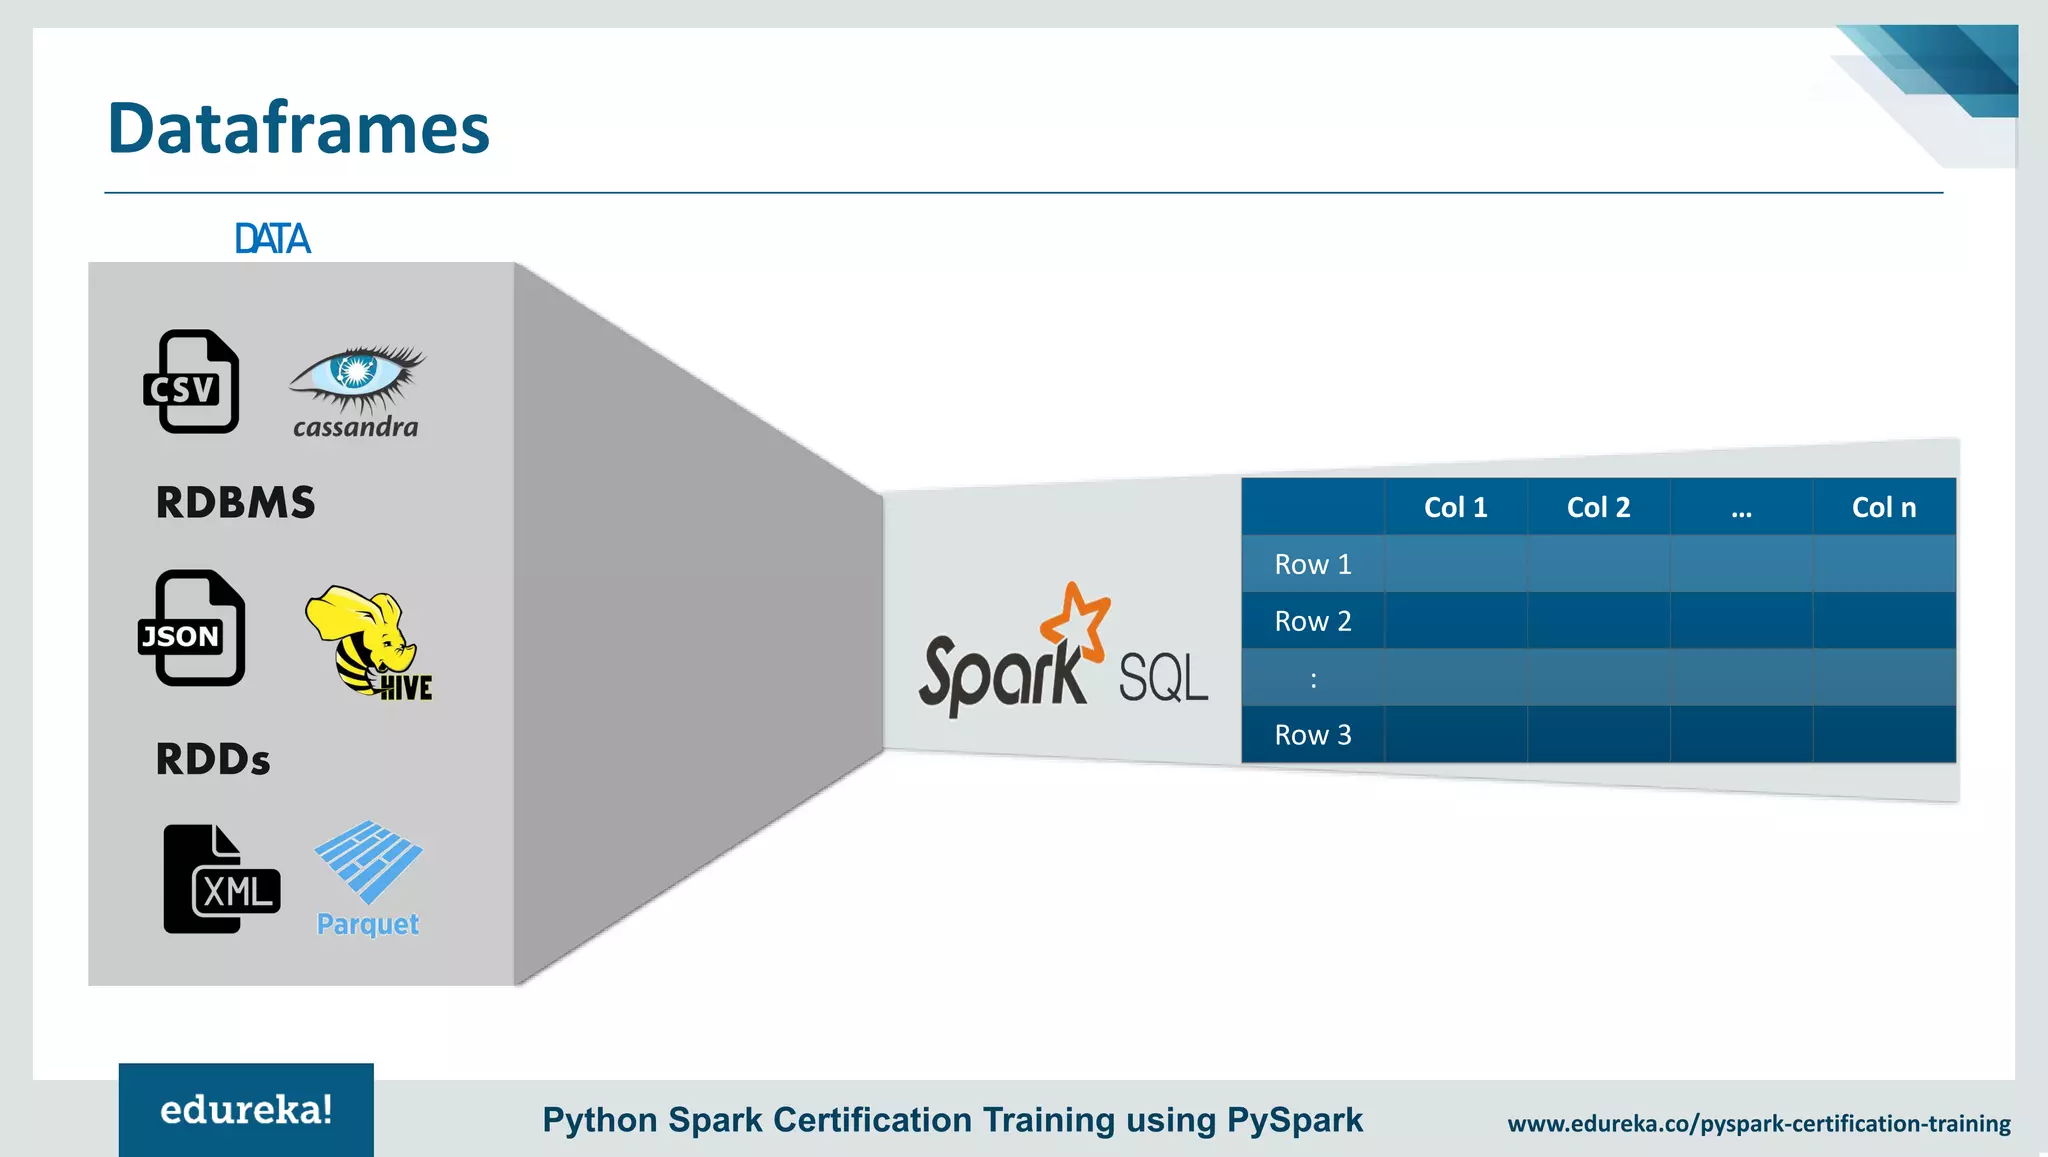This screenshot has height=1157, width=2048.
Task: Select the Parquet logo
Action: (368, 879)
